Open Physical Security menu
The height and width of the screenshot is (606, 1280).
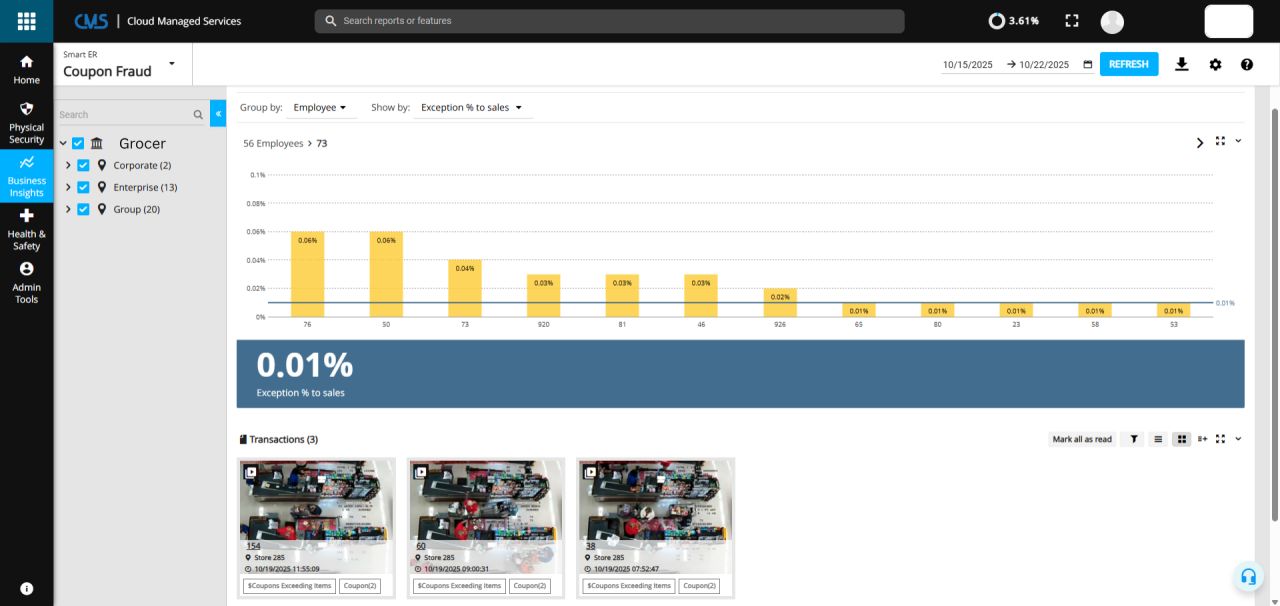tap(27, 122)
